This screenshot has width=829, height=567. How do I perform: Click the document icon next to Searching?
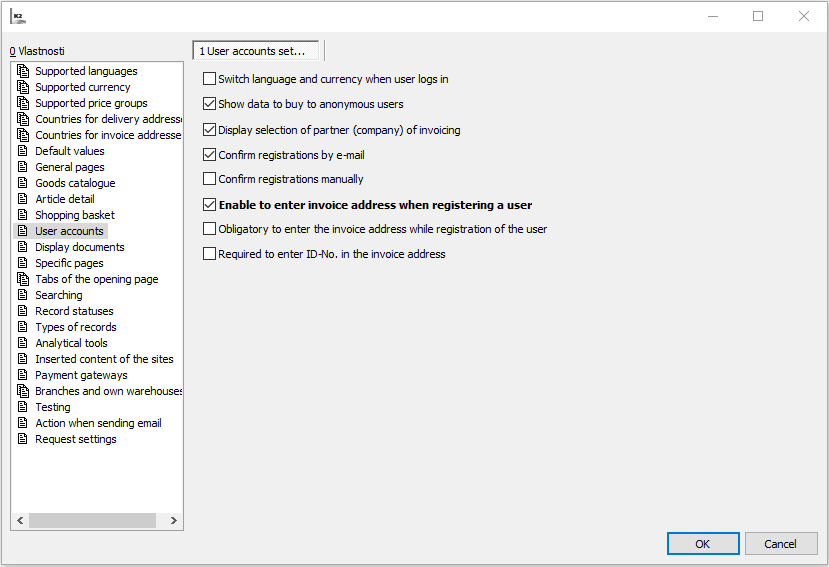(x=23, y=295)
